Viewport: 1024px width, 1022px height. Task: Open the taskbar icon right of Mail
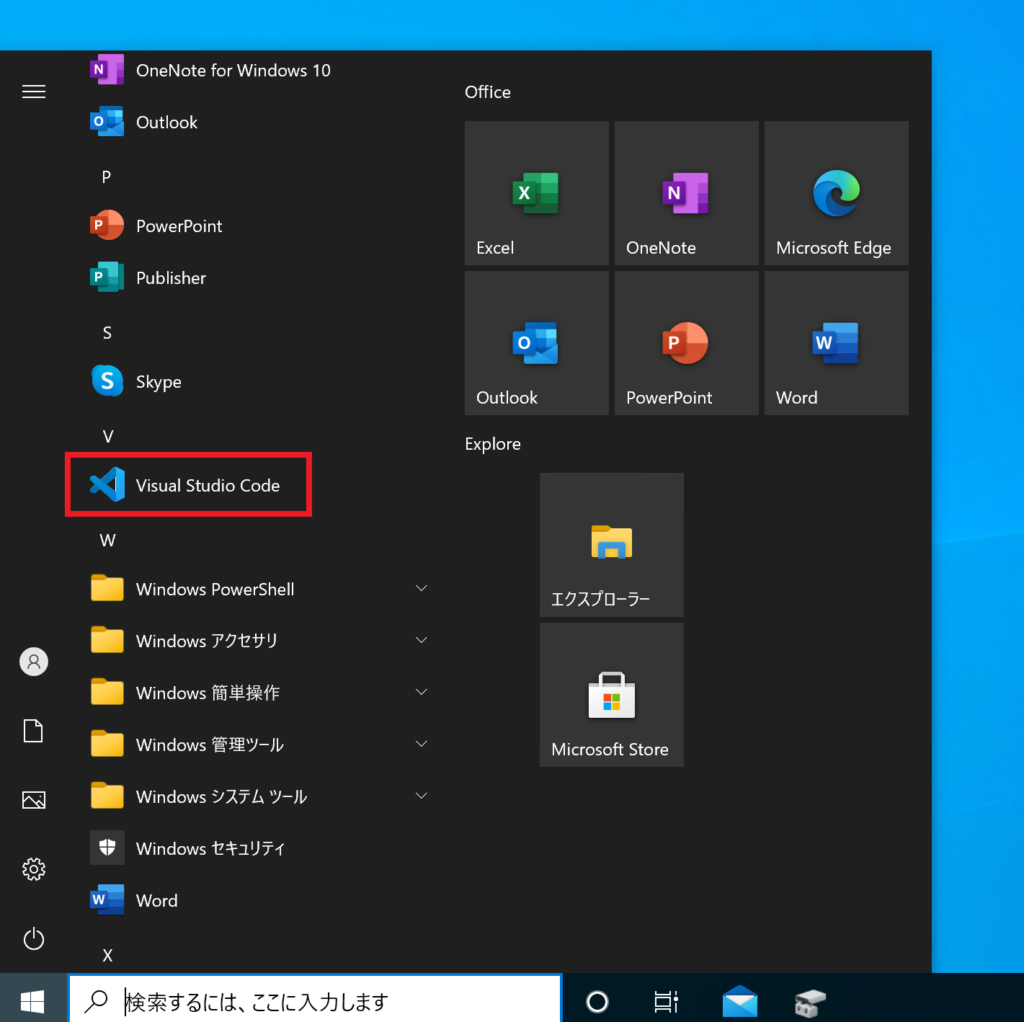coord(810,1002)
